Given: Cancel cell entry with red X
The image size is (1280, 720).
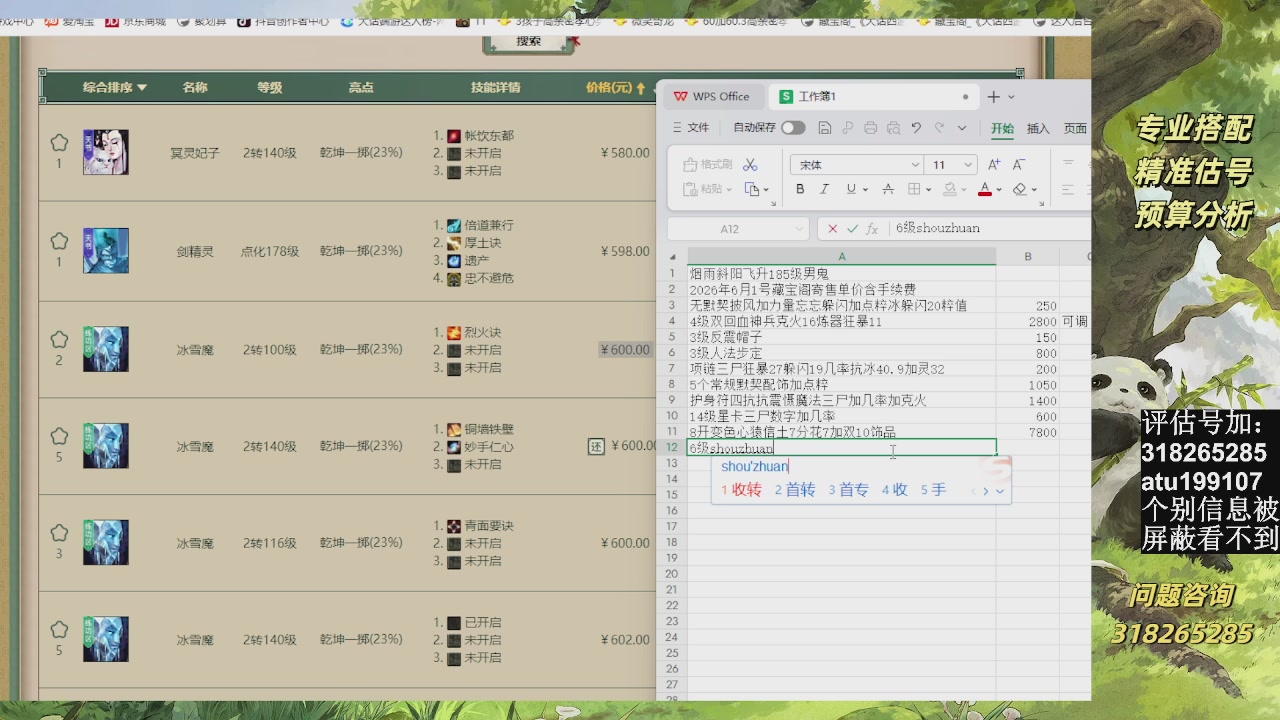Looking at the screenshot, I should [832, 229].
